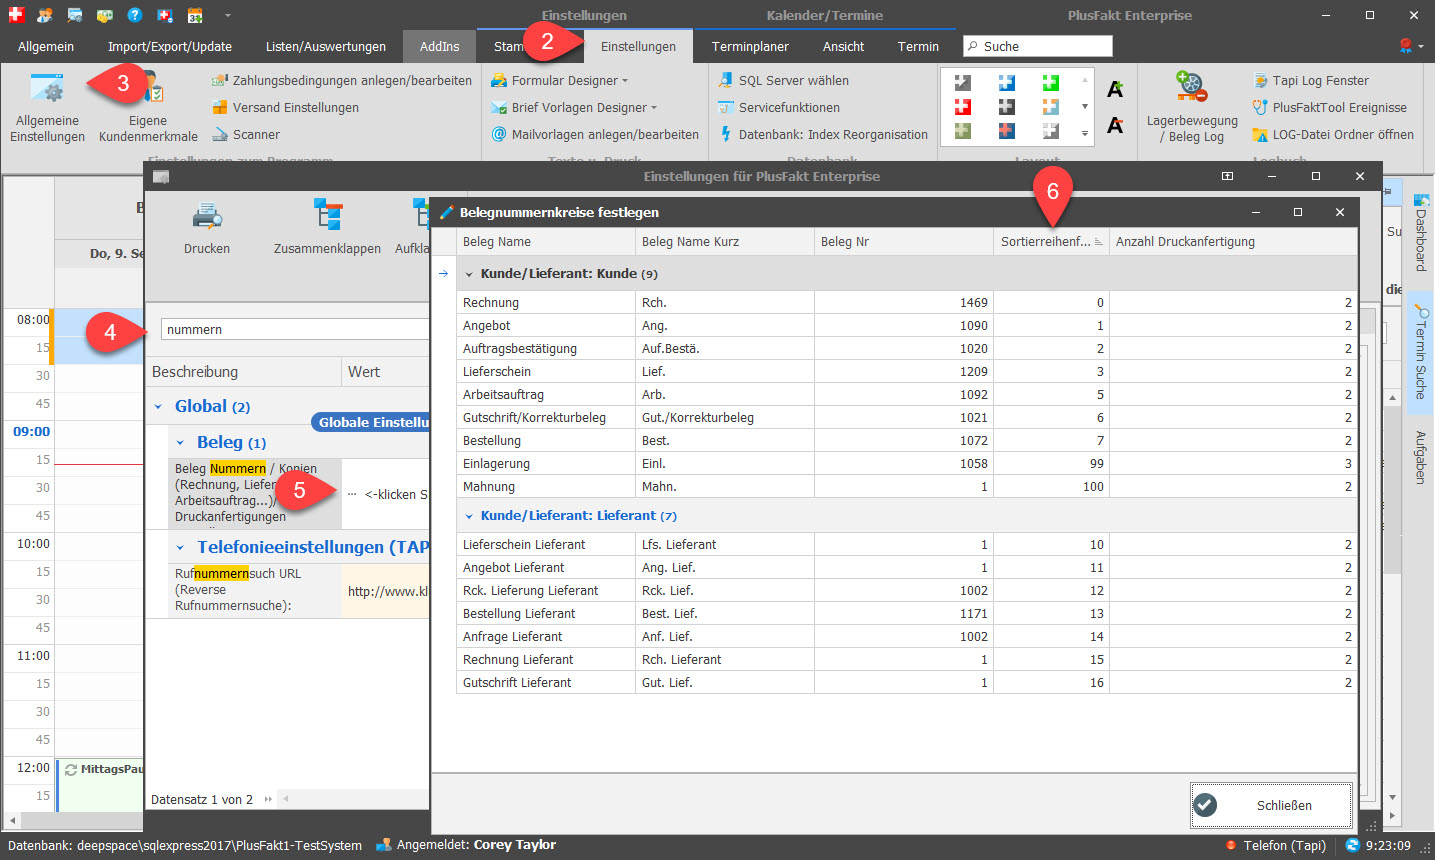The height and width of the screenshot is (860, 1435).
Task: Open the Tapi Log Fenster
Action: (x=1310, y=80)
